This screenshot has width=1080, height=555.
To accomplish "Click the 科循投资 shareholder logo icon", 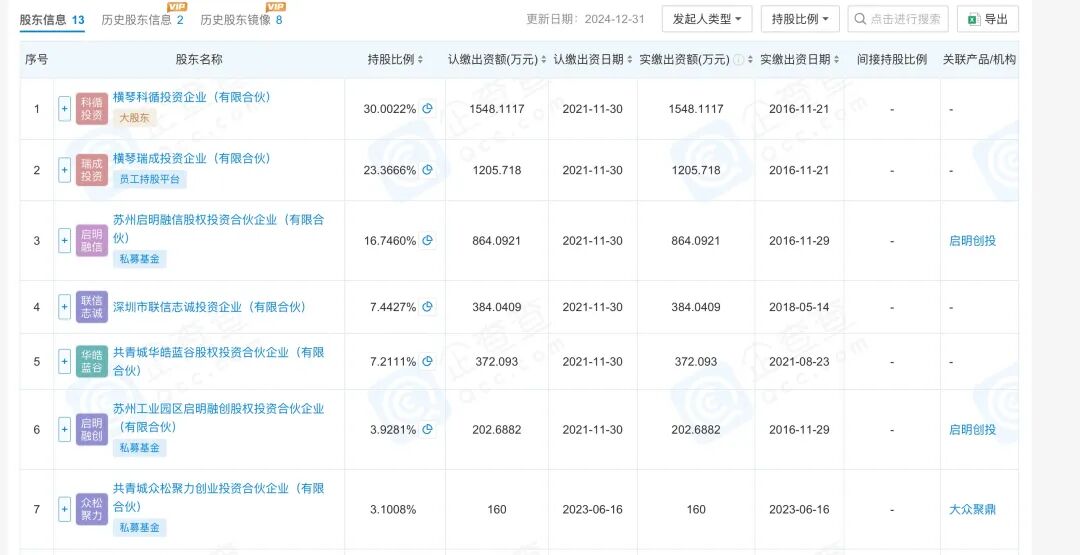I will point(91,109).
